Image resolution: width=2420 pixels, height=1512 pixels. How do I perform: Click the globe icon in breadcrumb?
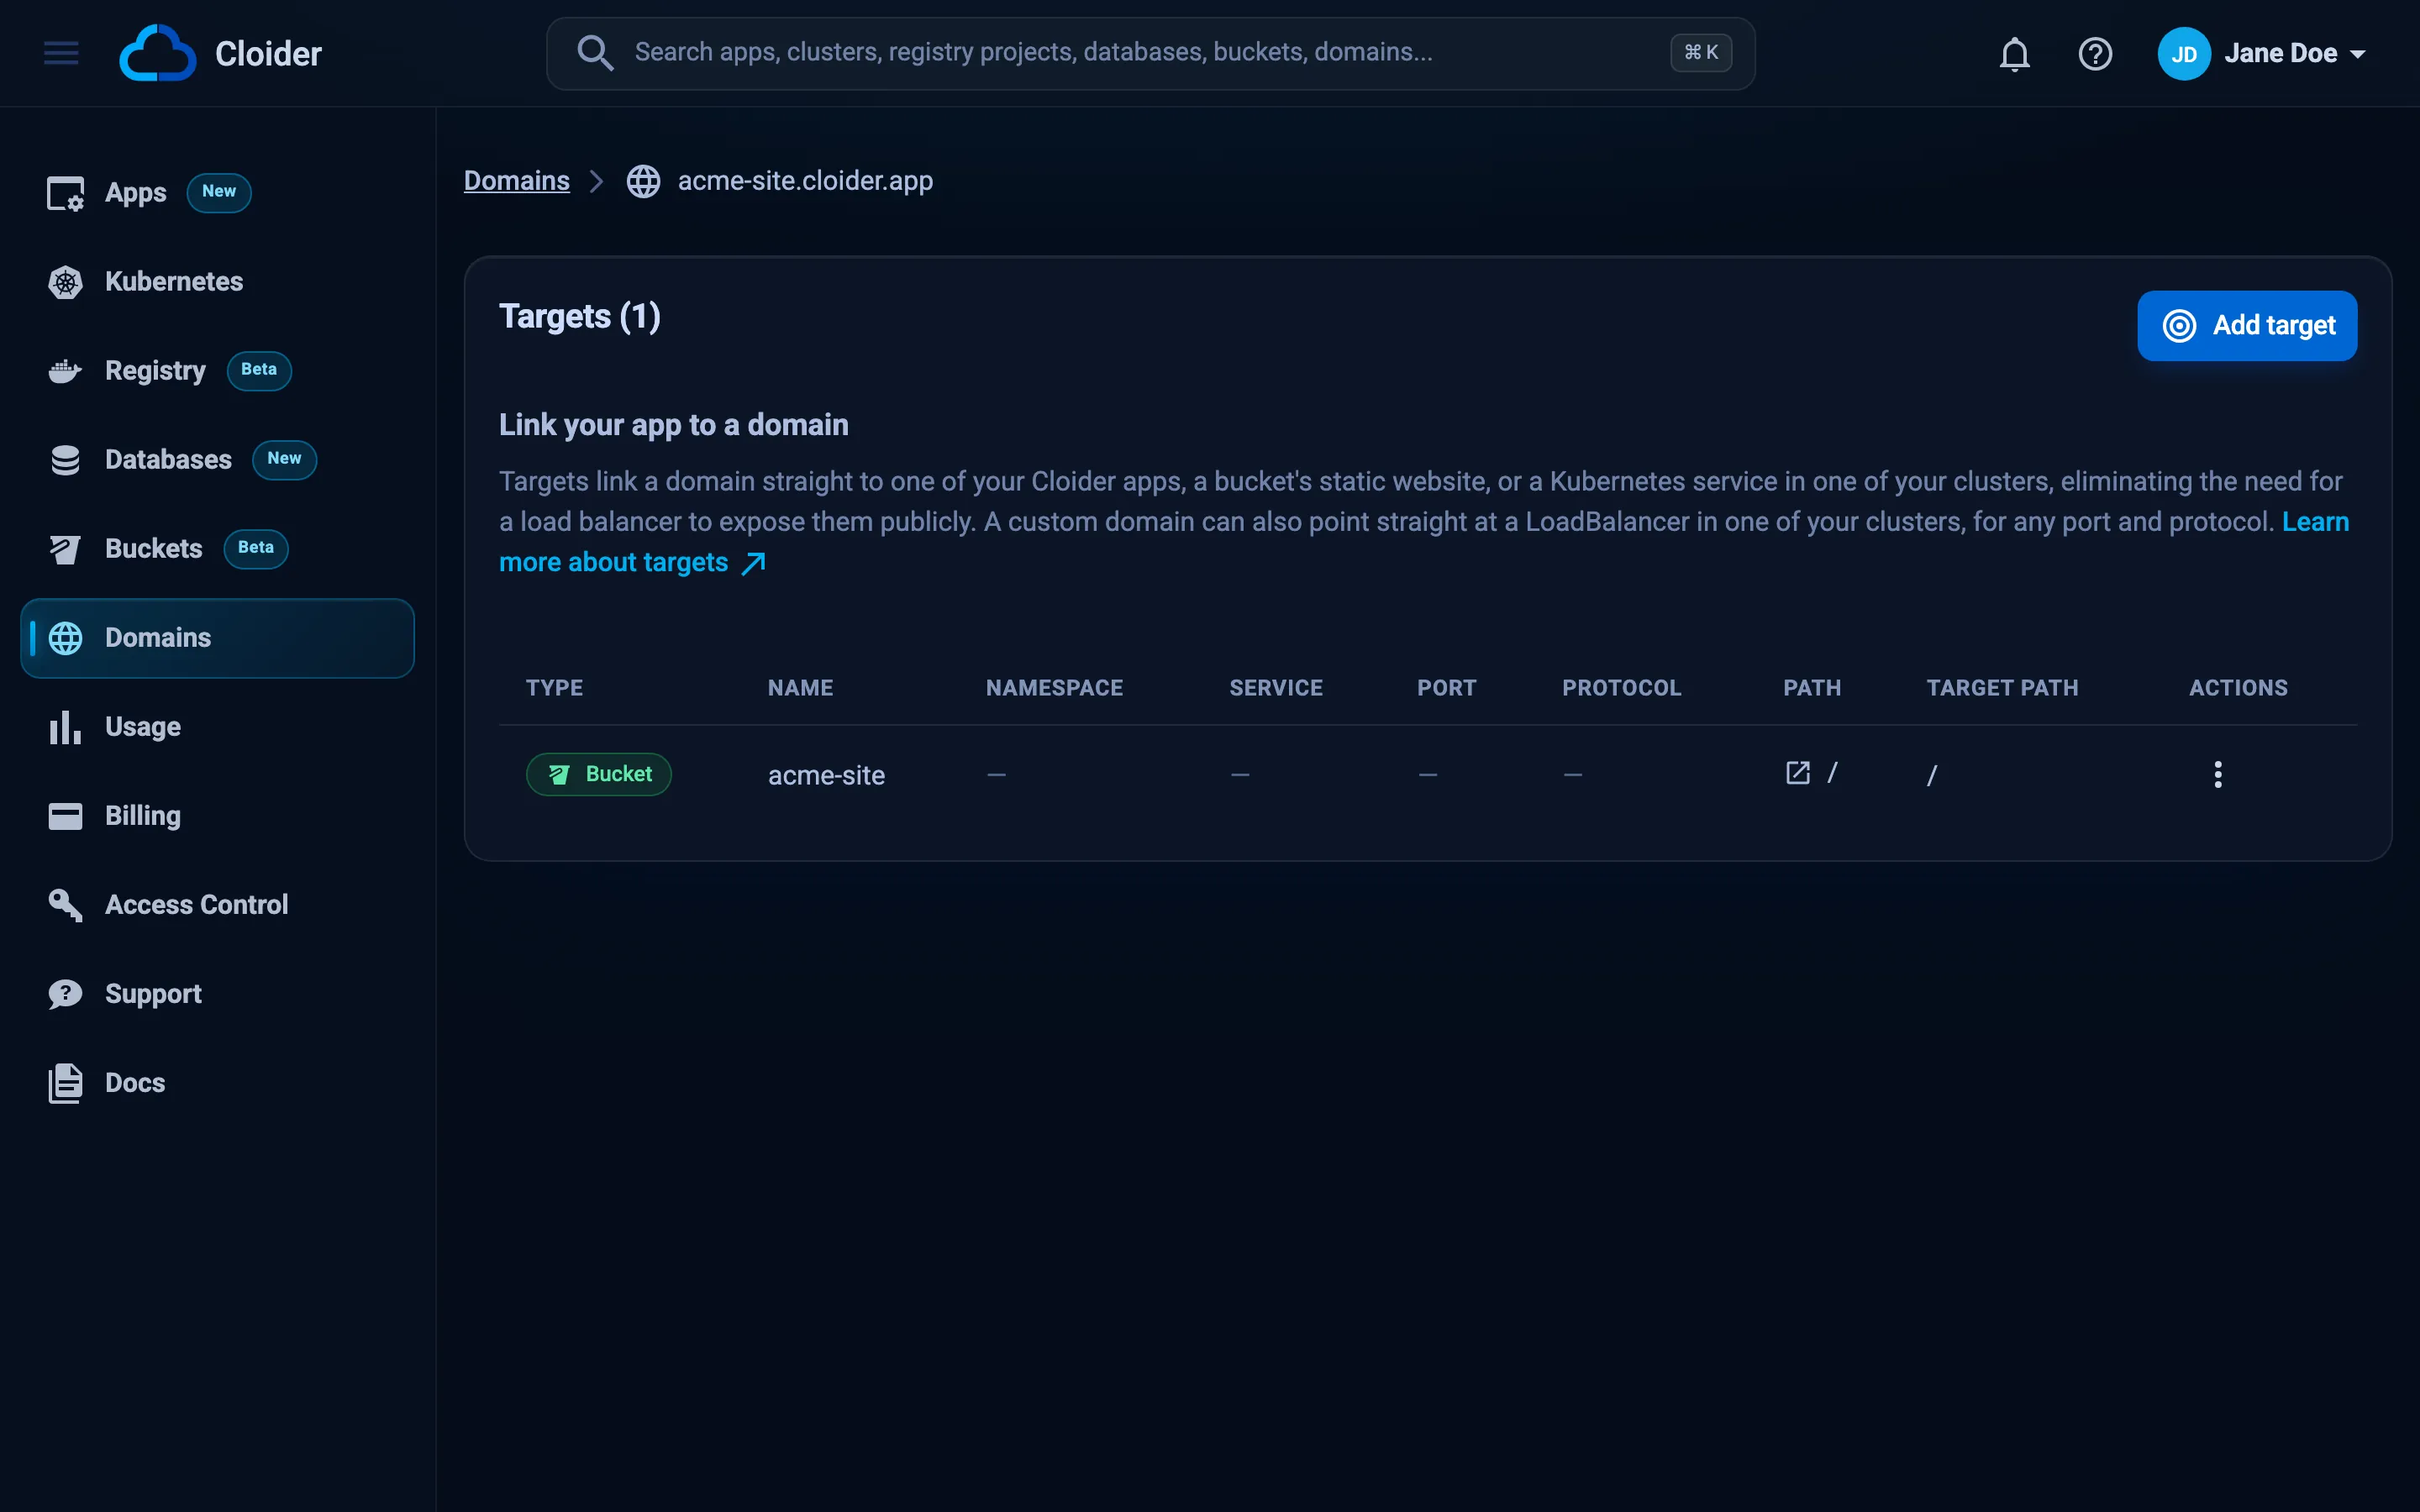pos(643,181)
